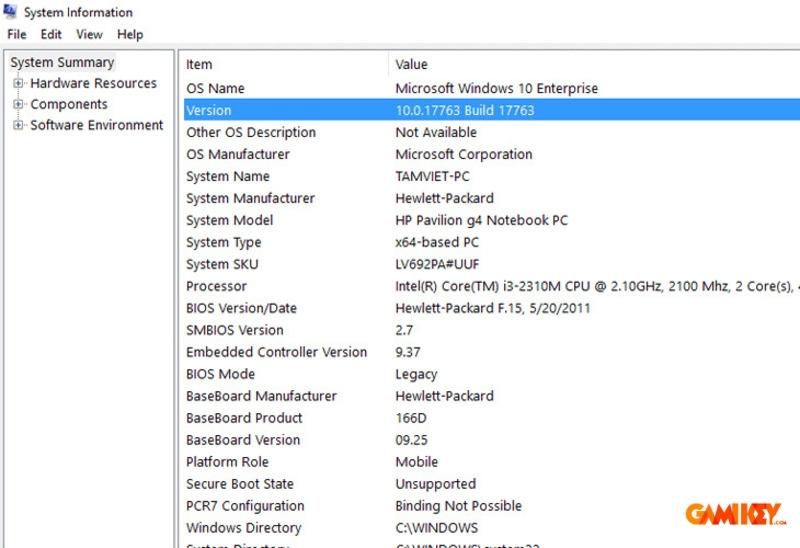Click the x64-based PC value

pyautogui.click(x=437, y=242)
